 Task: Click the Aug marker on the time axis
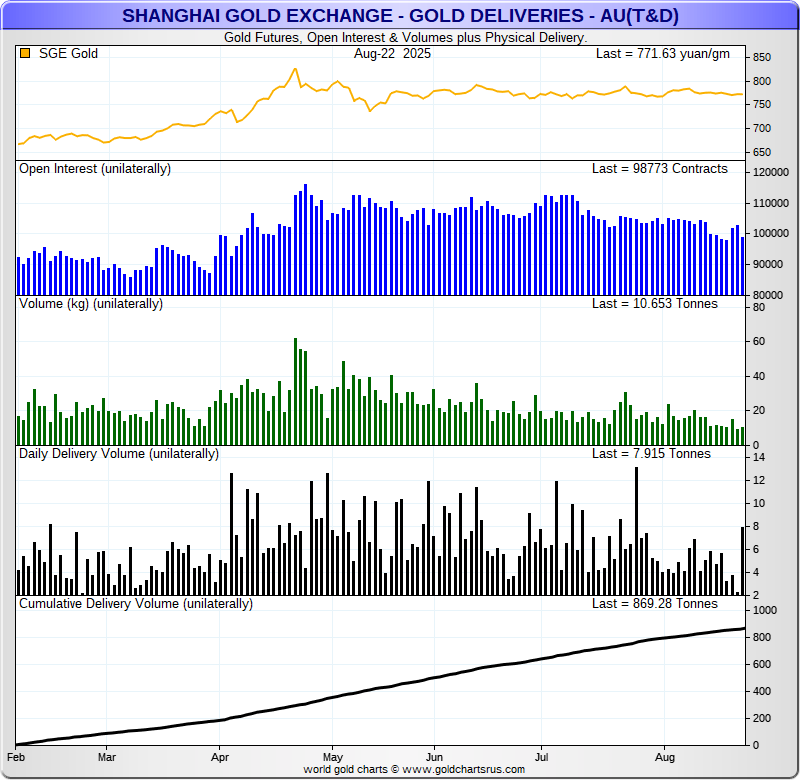coord(664,758)
